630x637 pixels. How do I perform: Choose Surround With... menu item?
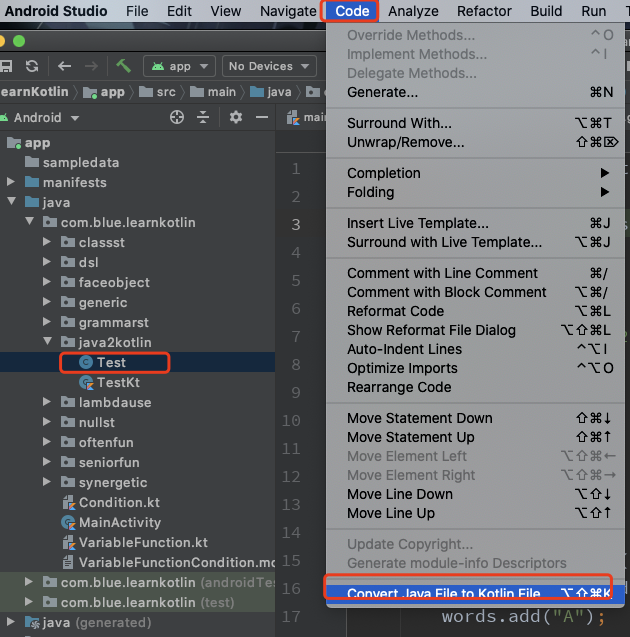[x=475, y=123]
